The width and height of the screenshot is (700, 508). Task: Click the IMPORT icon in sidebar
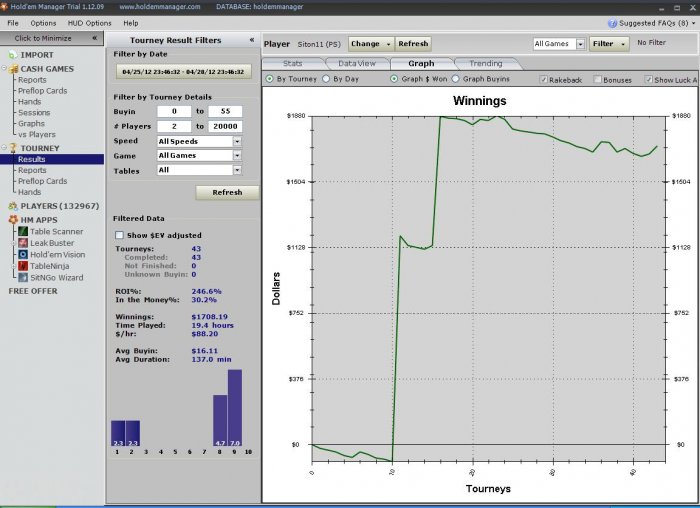click(x=12, y=54)
